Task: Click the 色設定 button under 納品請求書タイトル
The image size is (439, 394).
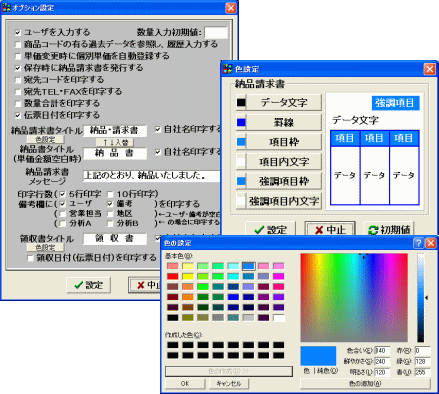Action: [45, 139]
